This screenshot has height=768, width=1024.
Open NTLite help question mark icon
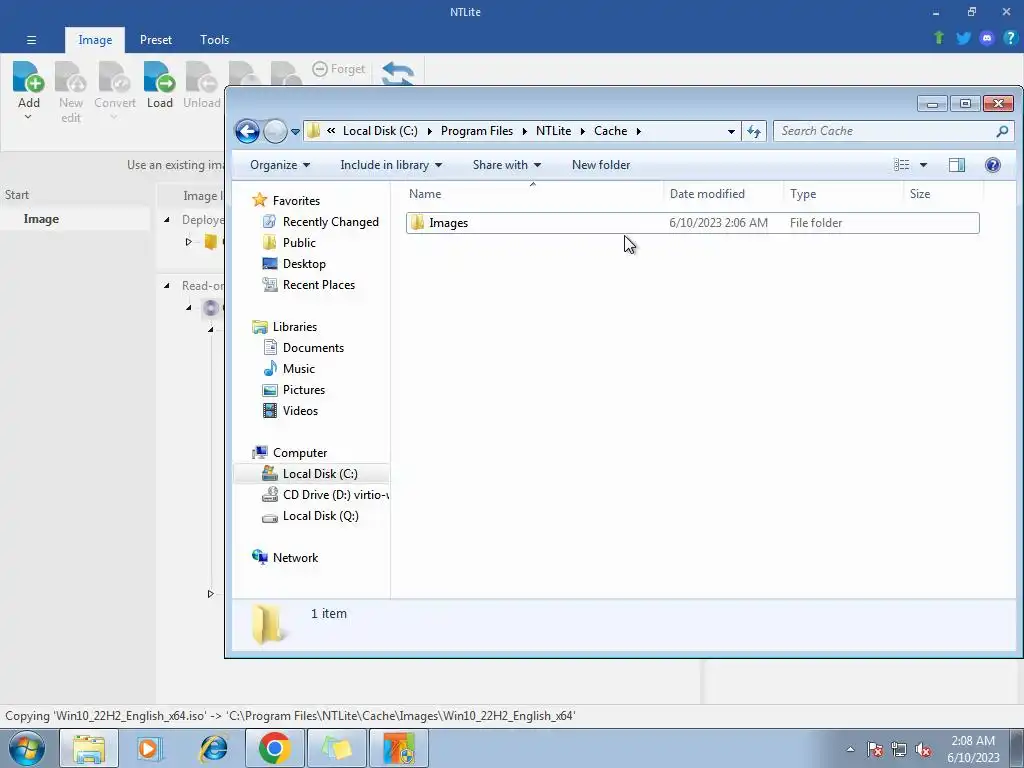[1010, 38]
